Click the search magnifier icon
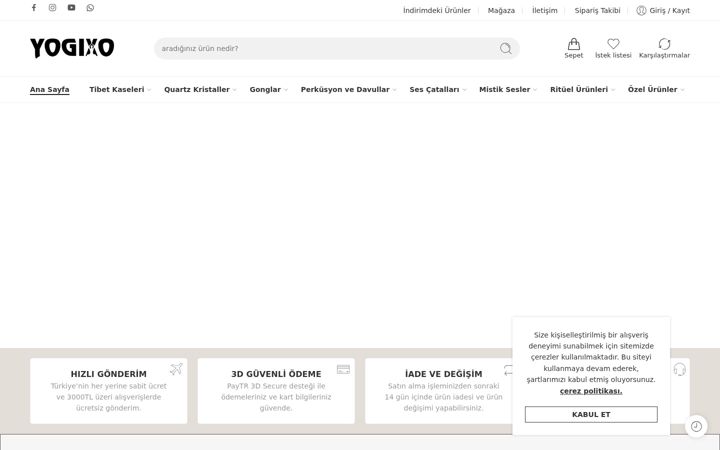720x450 pixels. tap(506, 48)
